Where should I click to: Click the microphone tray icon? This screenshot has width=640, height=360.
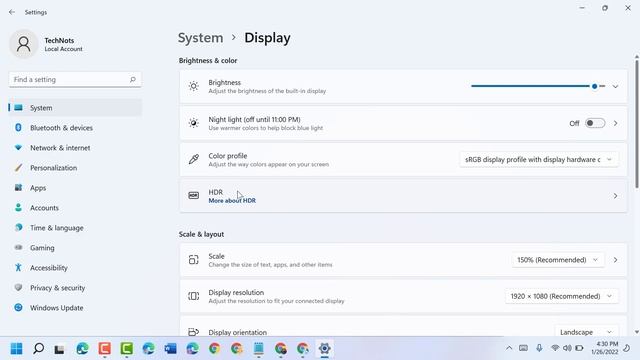539,348
